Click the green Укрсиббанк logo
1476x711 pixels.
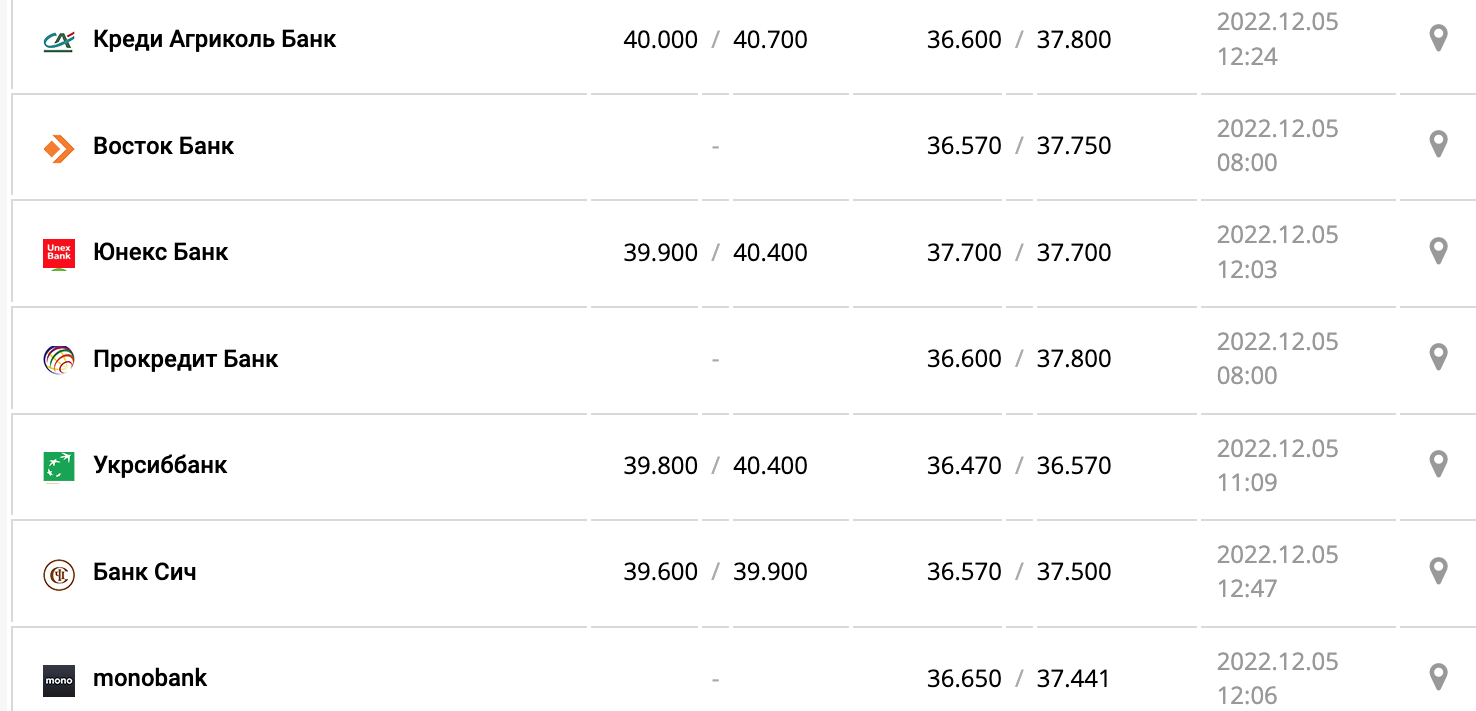pos(59,467)
